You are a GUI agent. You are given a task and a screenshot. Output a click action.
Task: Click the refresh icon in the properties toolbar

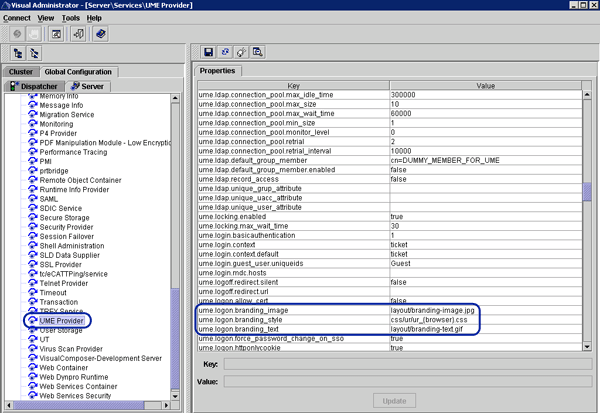(225, 52)
